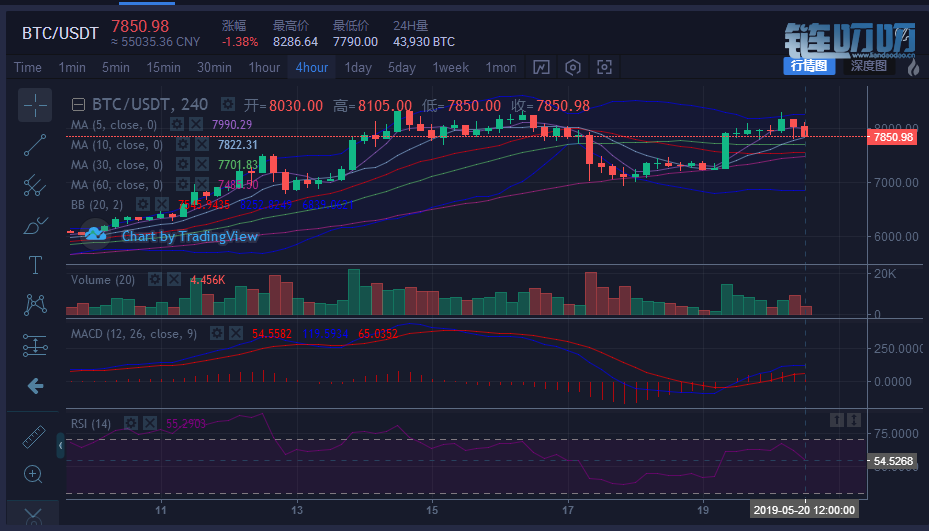Remove the MA (60, close, 0) indicator
This screenshot has width=929, height=531.
coord(202,185)
